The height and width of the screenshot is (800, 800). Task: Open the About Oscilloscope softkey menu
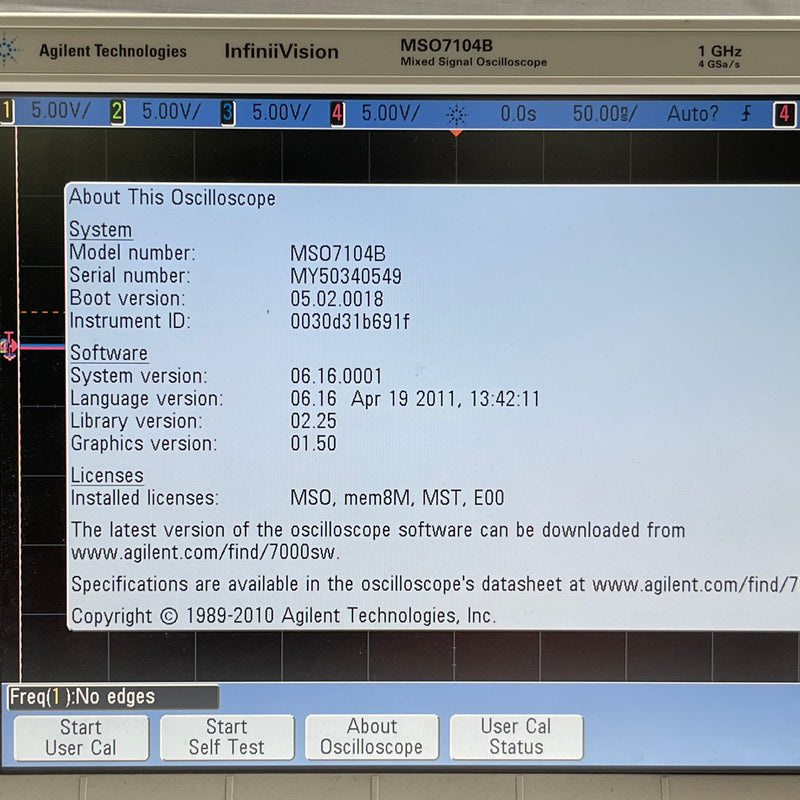coord(372,736)
